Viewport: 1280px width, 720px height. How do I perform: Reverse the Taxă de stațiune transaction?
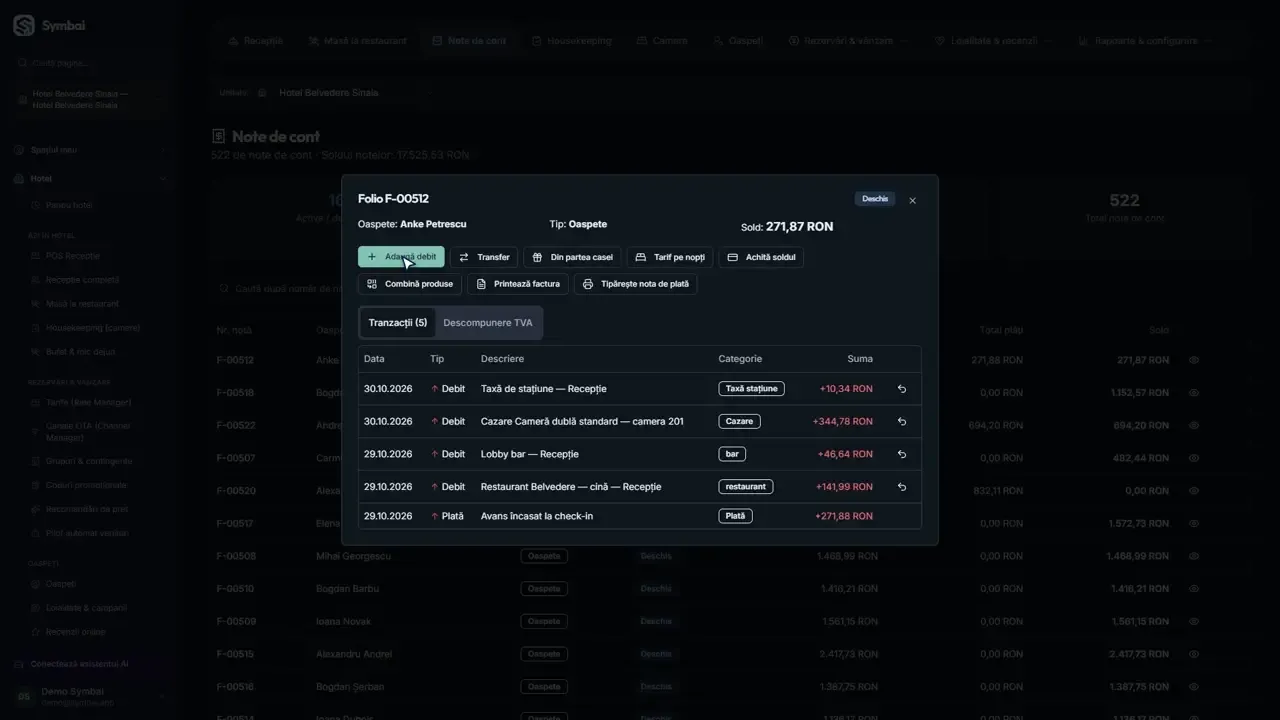902,389
